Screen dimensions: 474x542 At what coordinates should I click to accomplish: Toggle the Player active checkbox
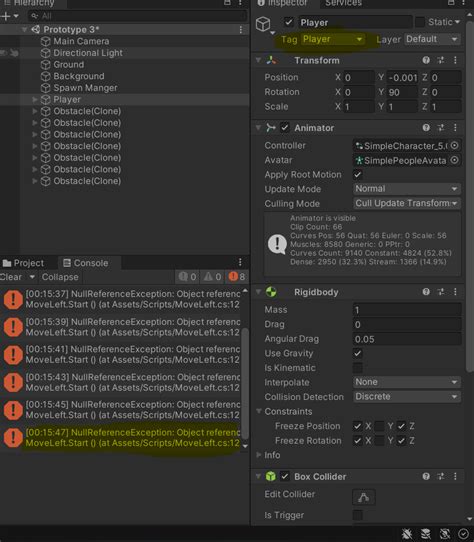tap(289, 22)
